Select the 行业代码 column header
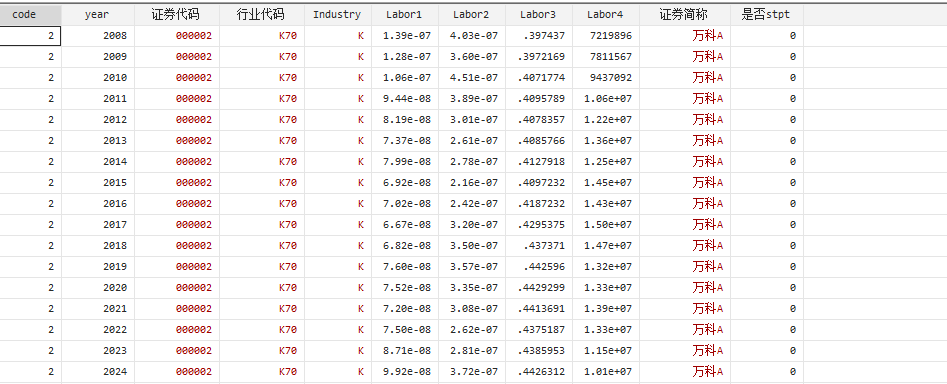 click(262, 14)
